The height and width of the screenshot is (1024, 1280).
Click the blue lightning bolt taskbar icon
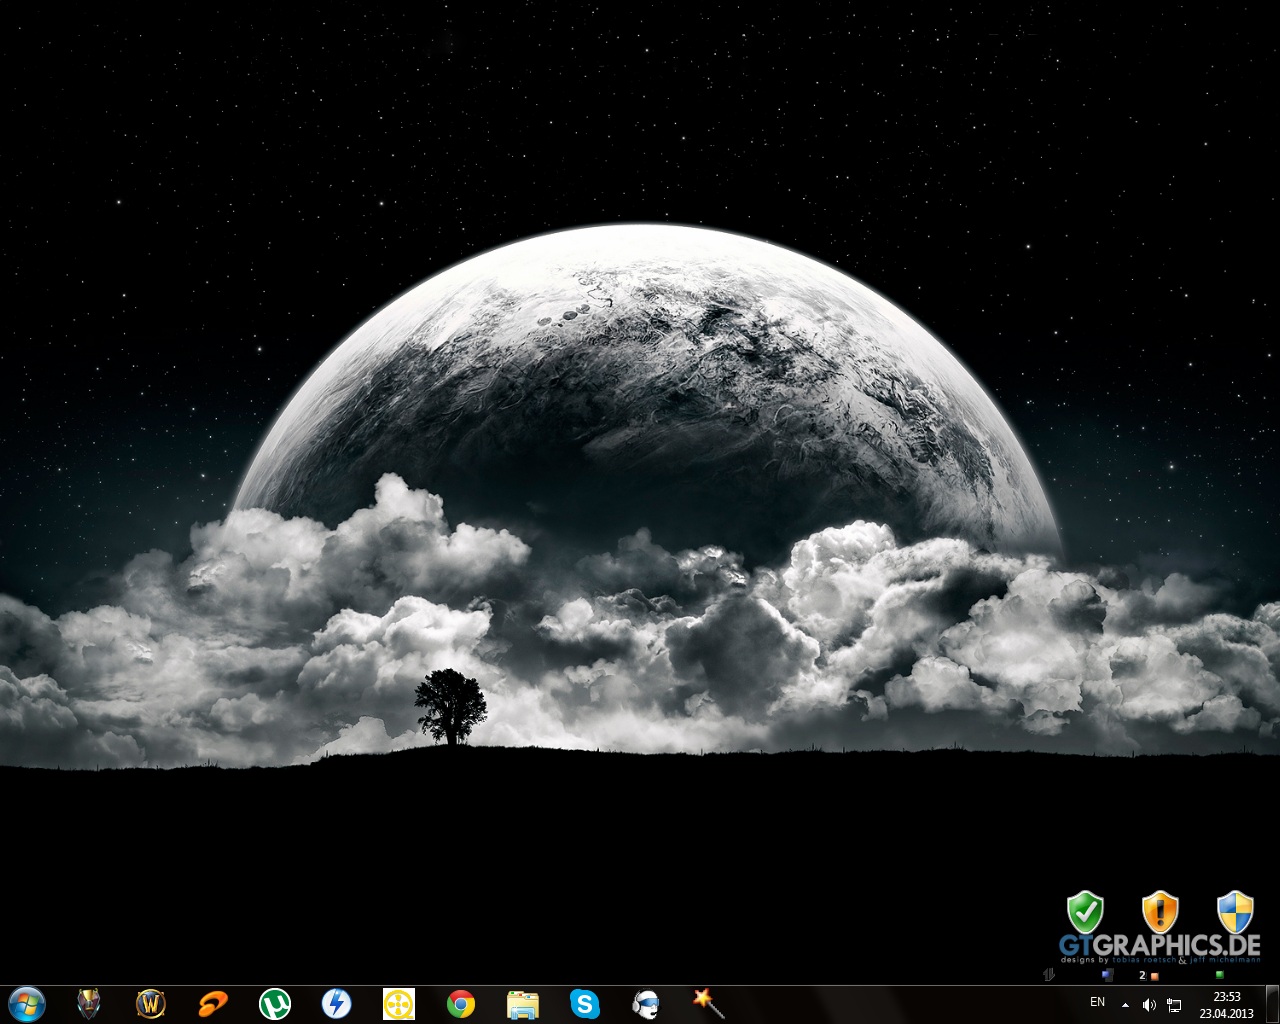point(336,1003)
